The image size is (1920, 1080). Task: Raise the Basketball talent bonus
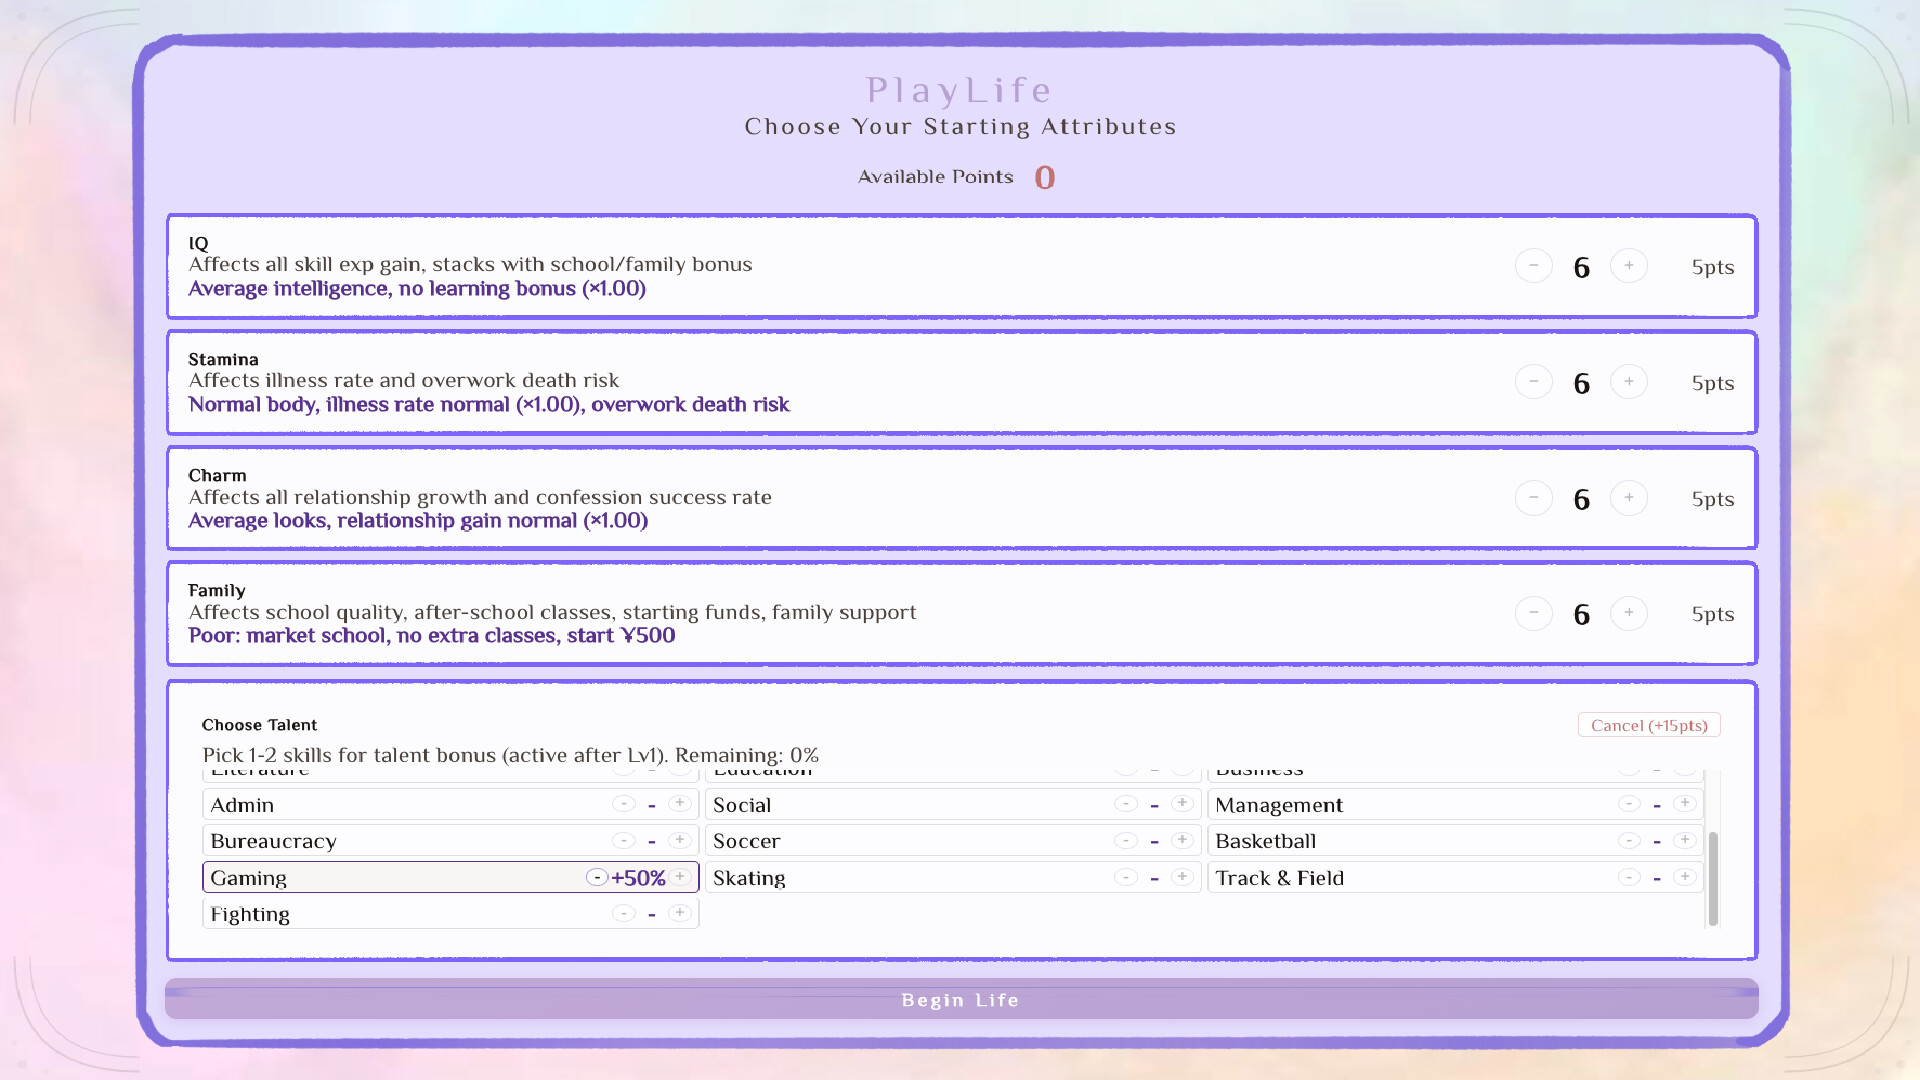coord(1685,841)
